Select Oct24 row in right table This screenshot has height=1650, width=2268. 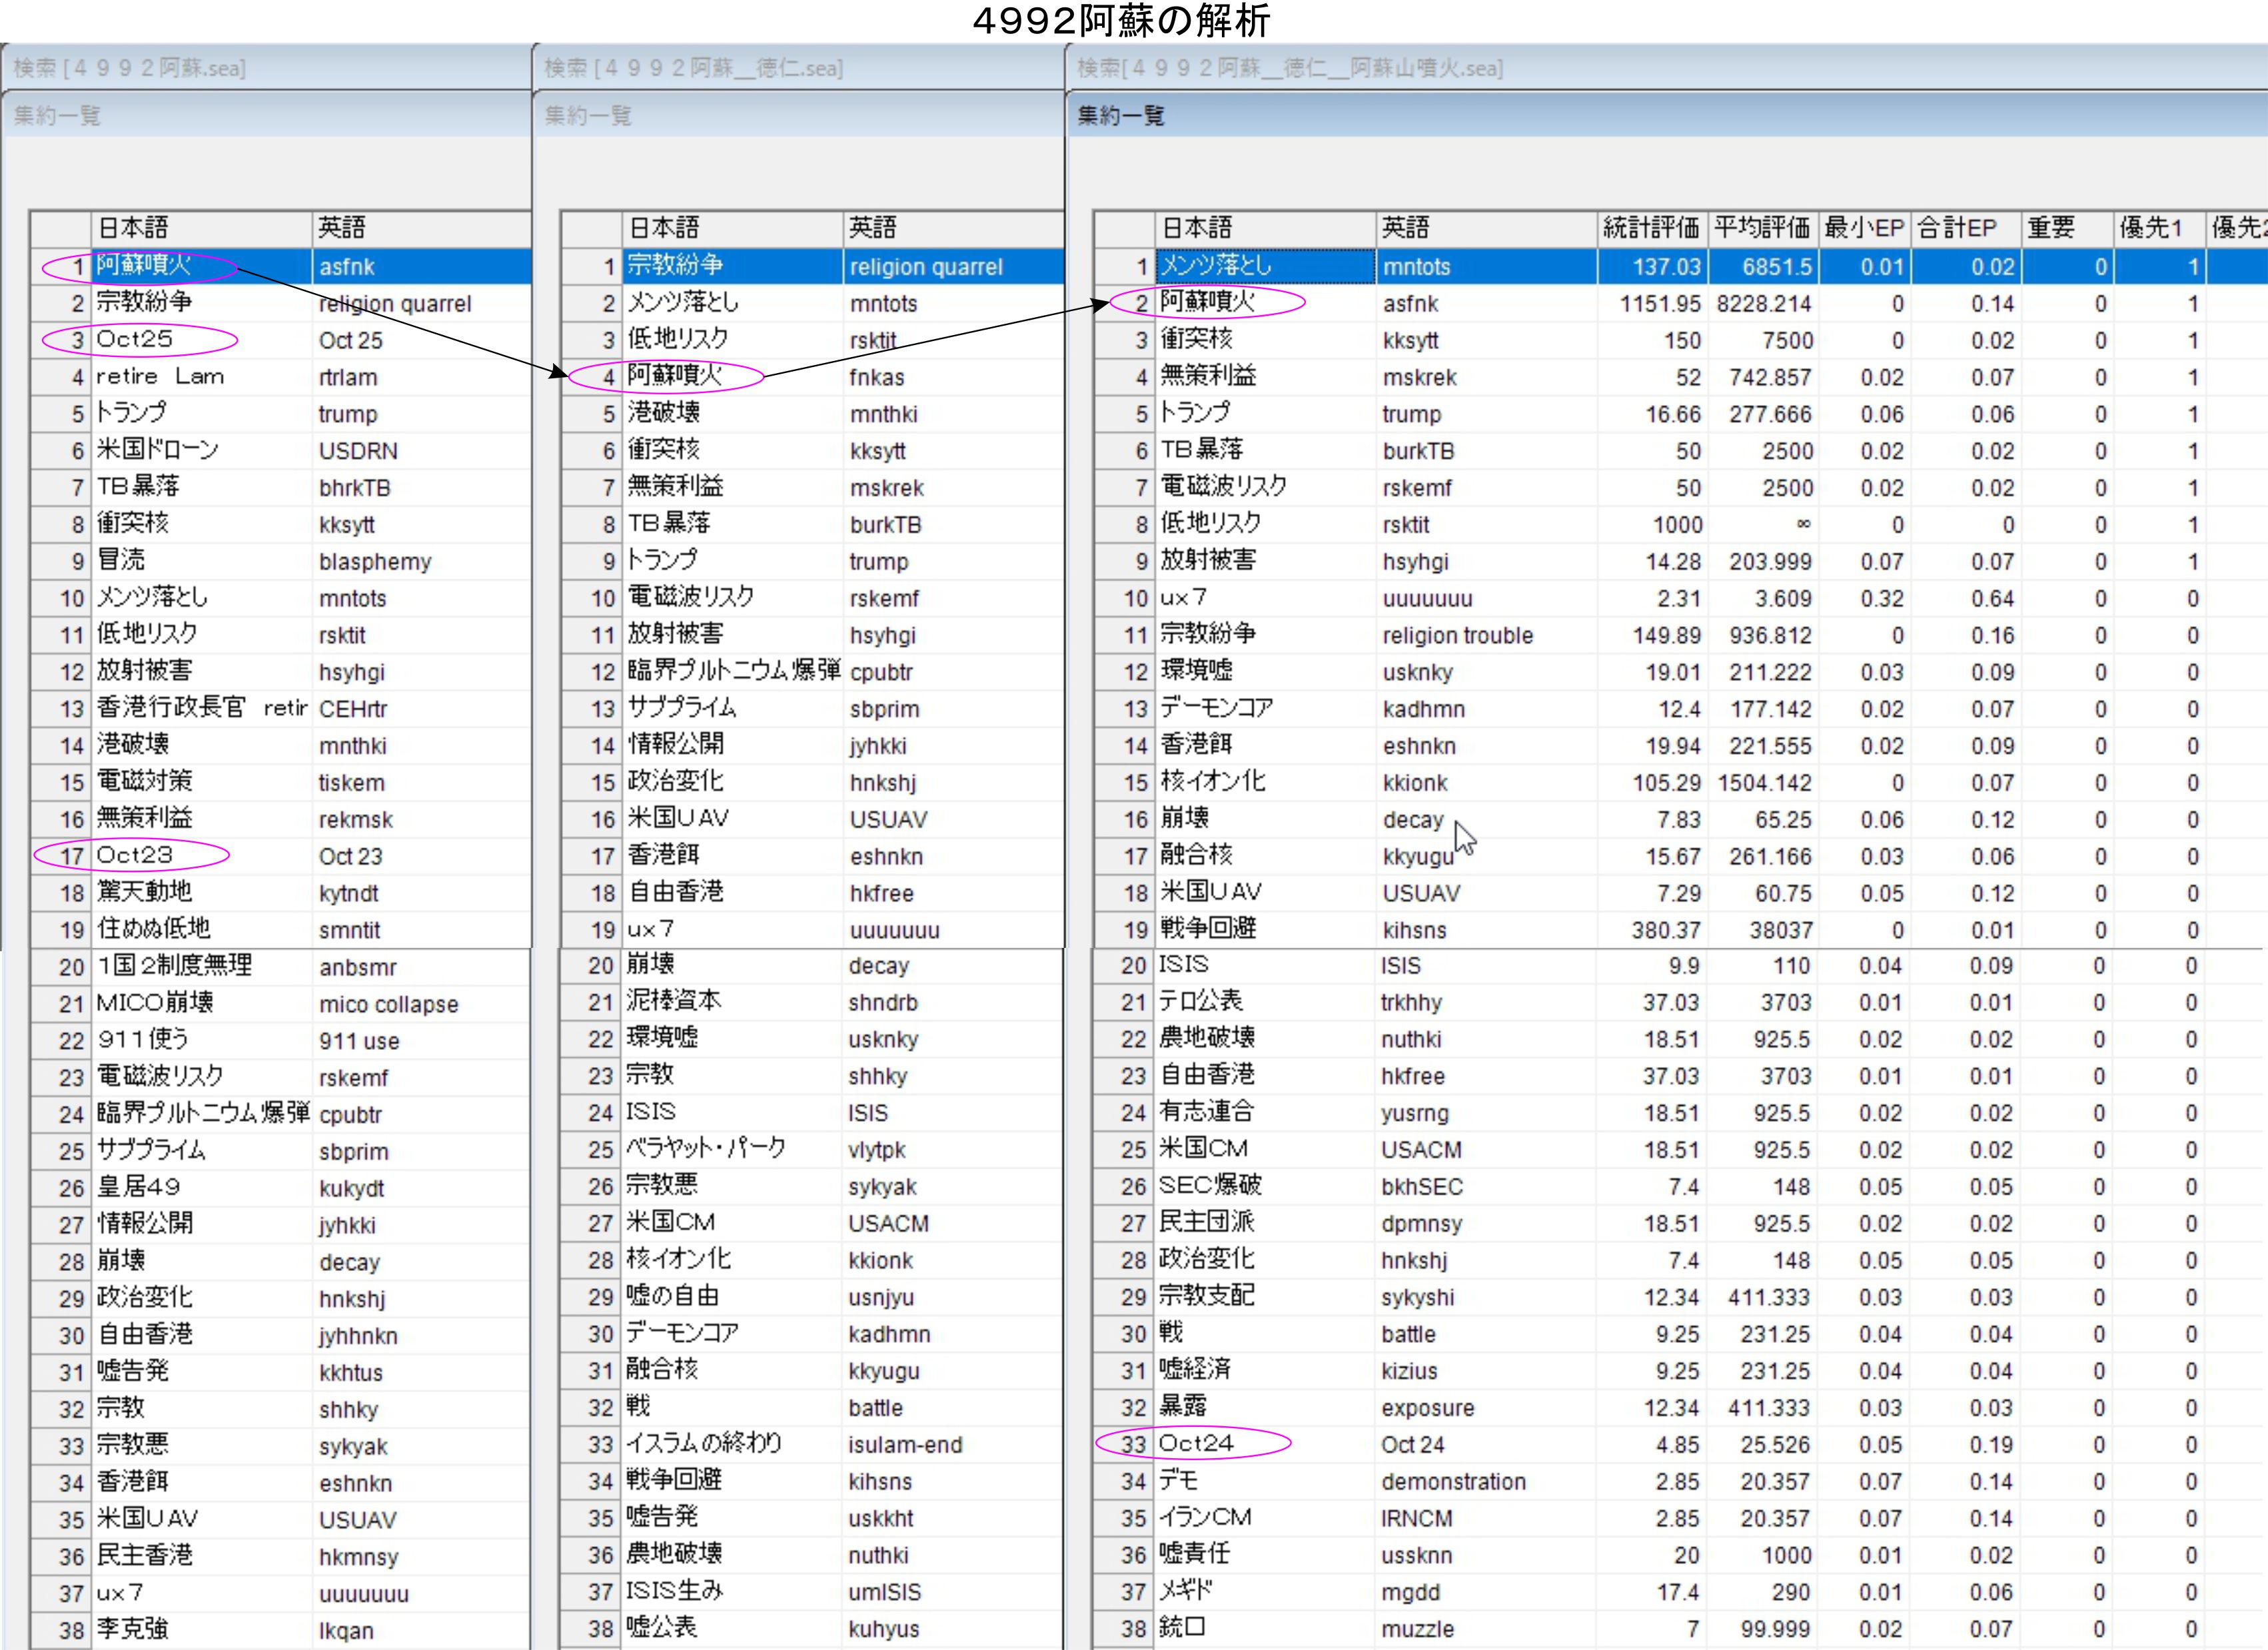point(1196,1444)
